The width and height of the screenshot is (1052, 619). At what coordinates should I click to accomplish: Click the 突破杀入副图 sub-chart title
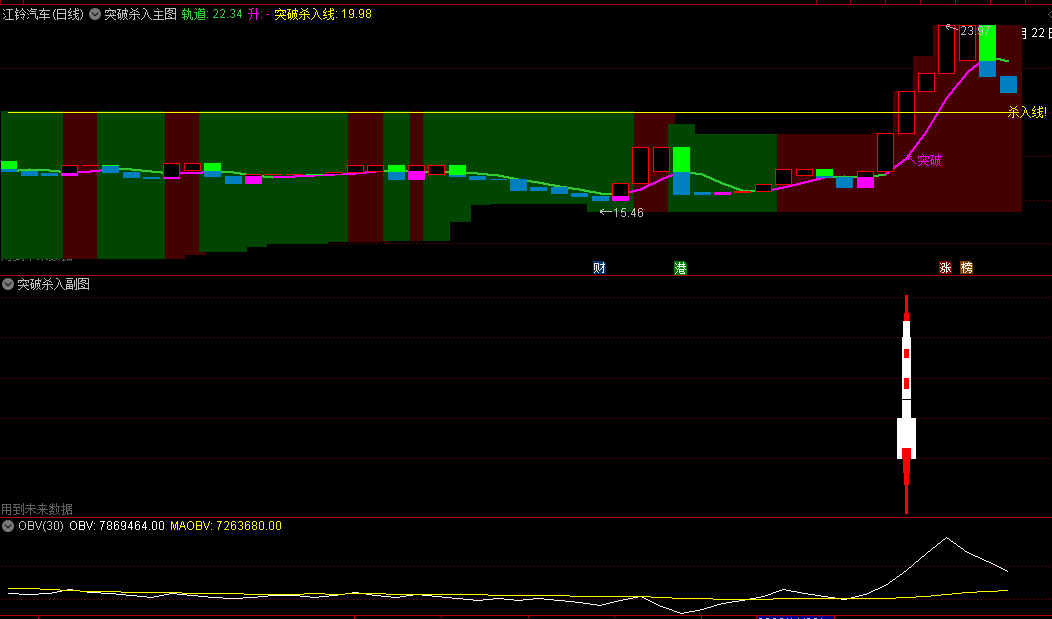(x=54, y=284)
